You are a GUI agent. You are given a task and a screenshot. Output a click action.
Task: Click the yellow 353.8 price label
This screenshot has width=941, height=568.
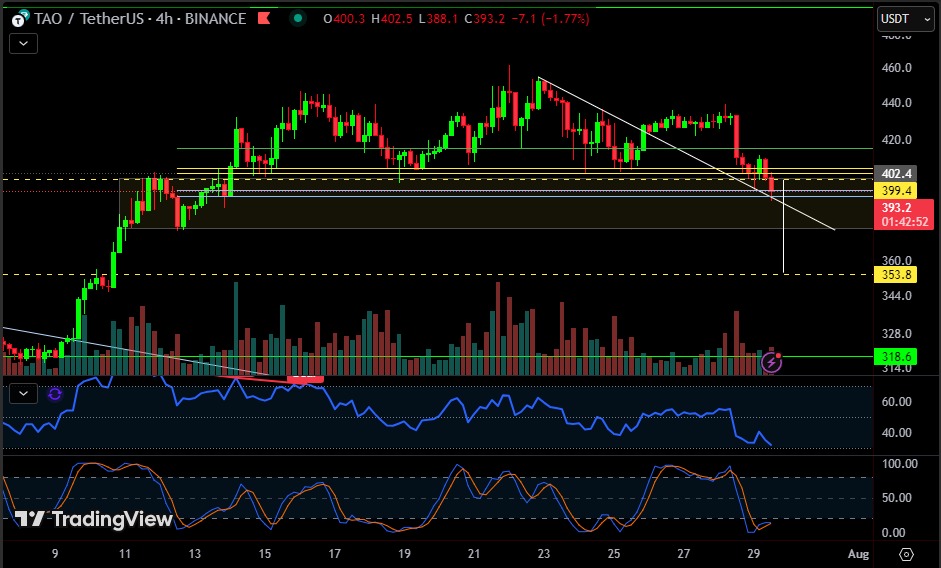pos(896,274)
